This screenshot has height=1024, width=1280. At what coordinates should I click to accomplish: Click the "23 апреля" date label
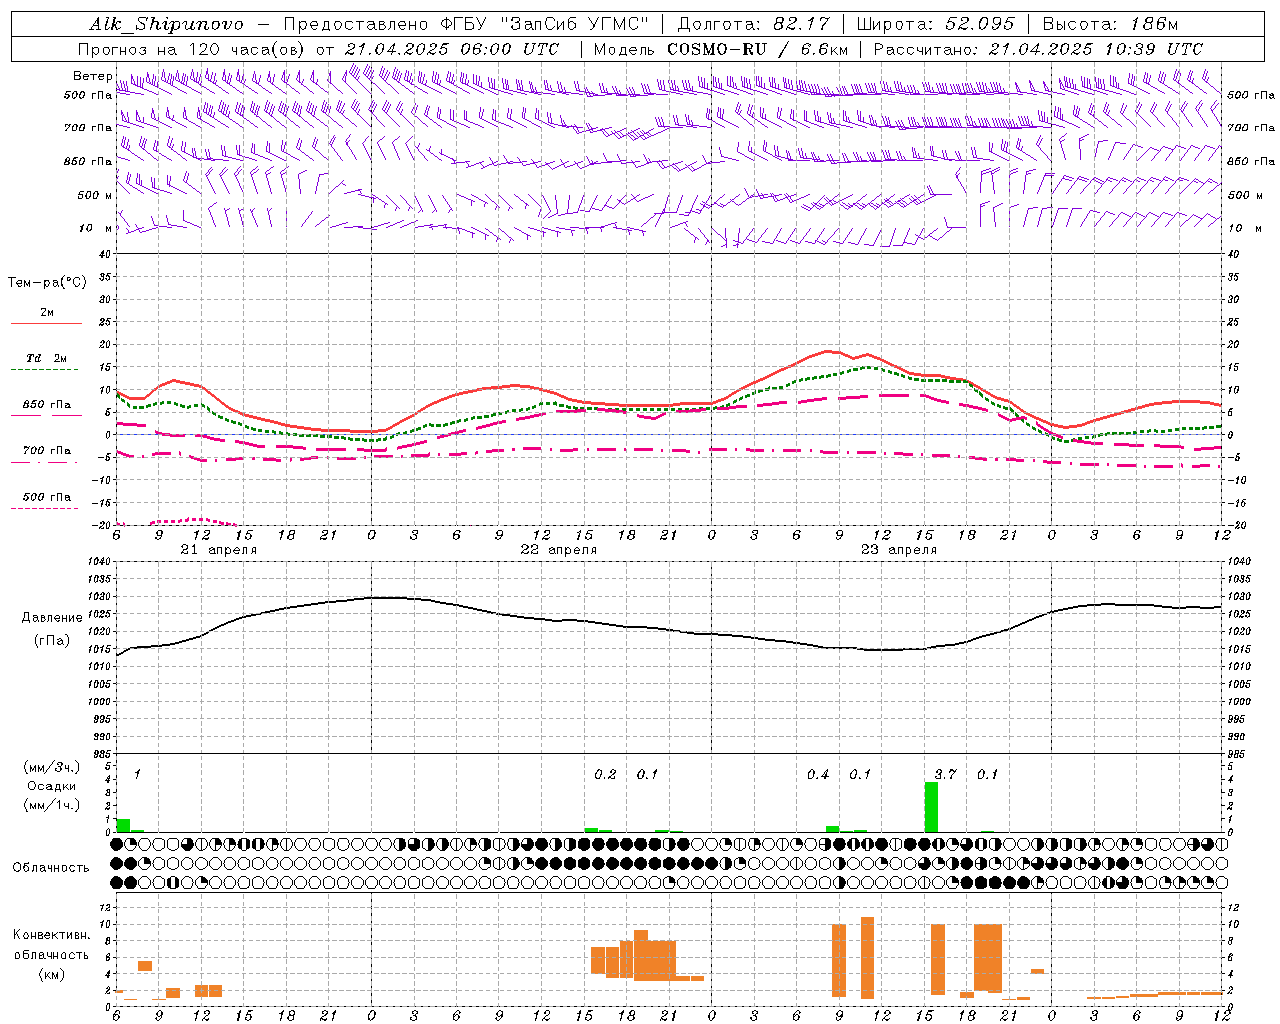[898, 550]
